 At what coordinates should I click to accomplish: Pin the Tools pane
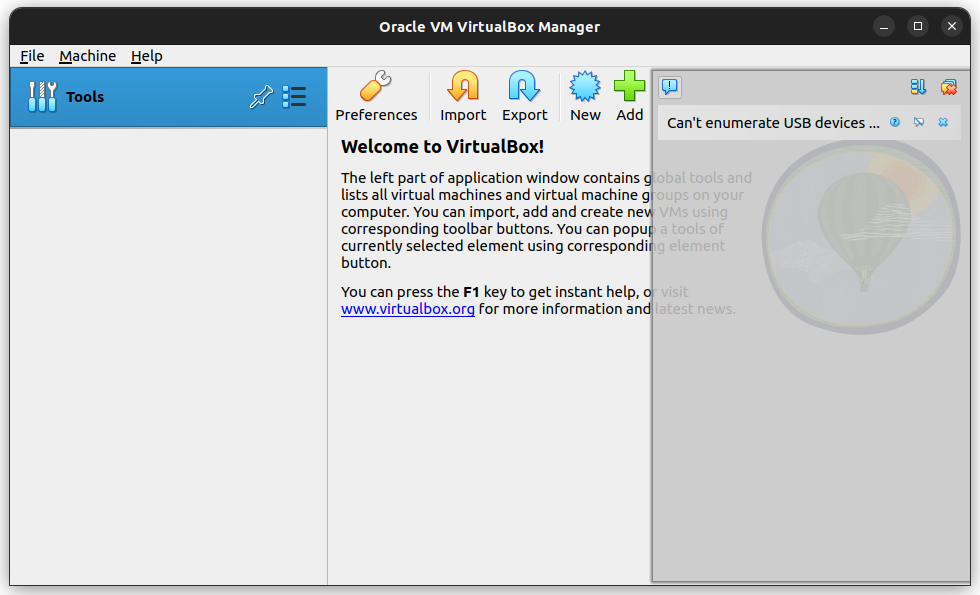(x=261, y=97)
